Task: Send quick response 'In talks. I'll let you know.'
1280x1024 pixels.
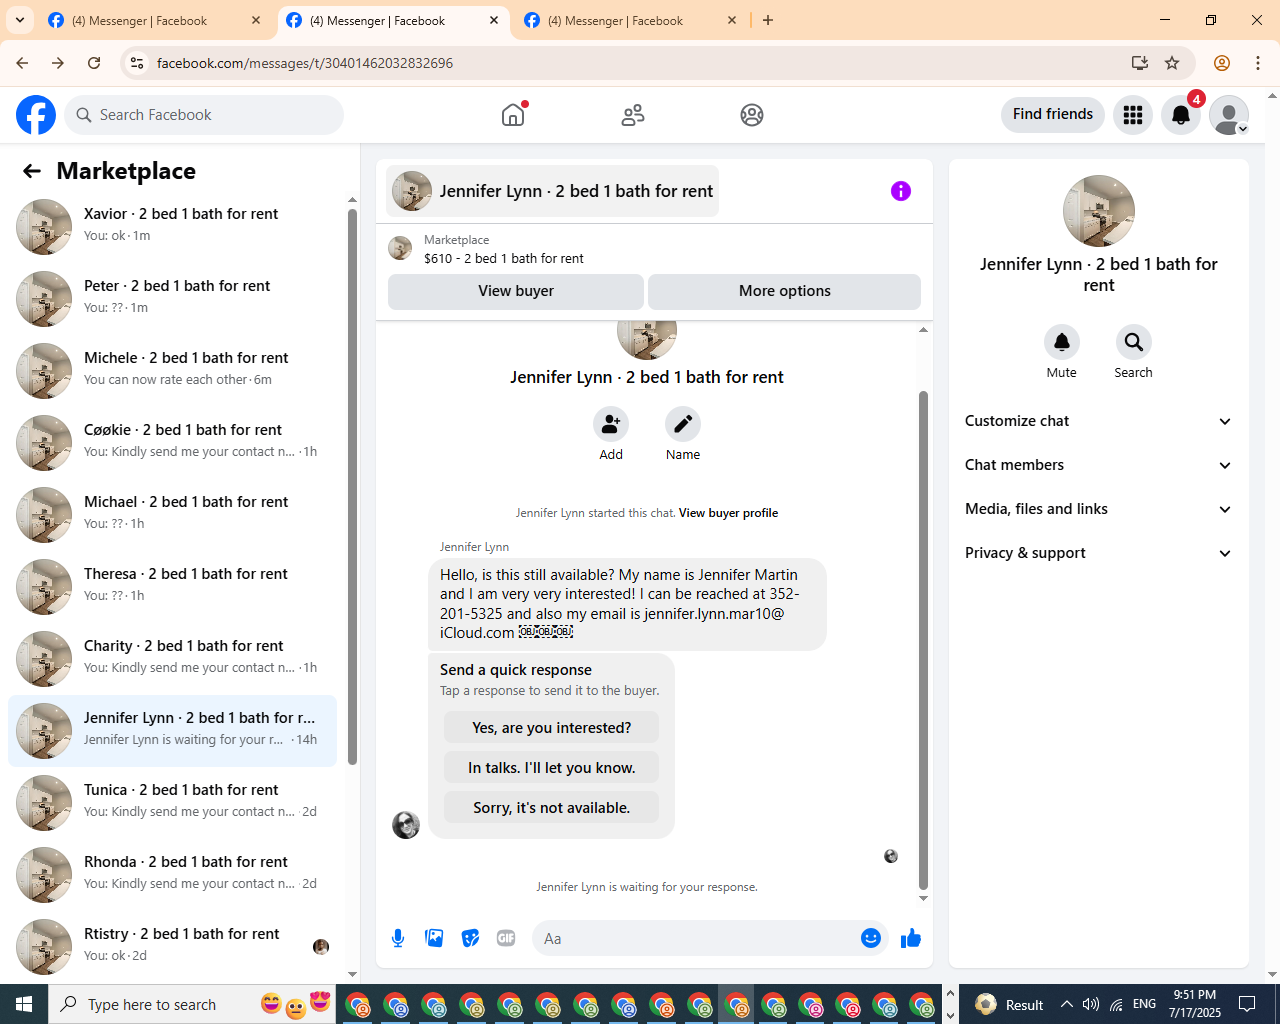Action: (x=552, y=768)
